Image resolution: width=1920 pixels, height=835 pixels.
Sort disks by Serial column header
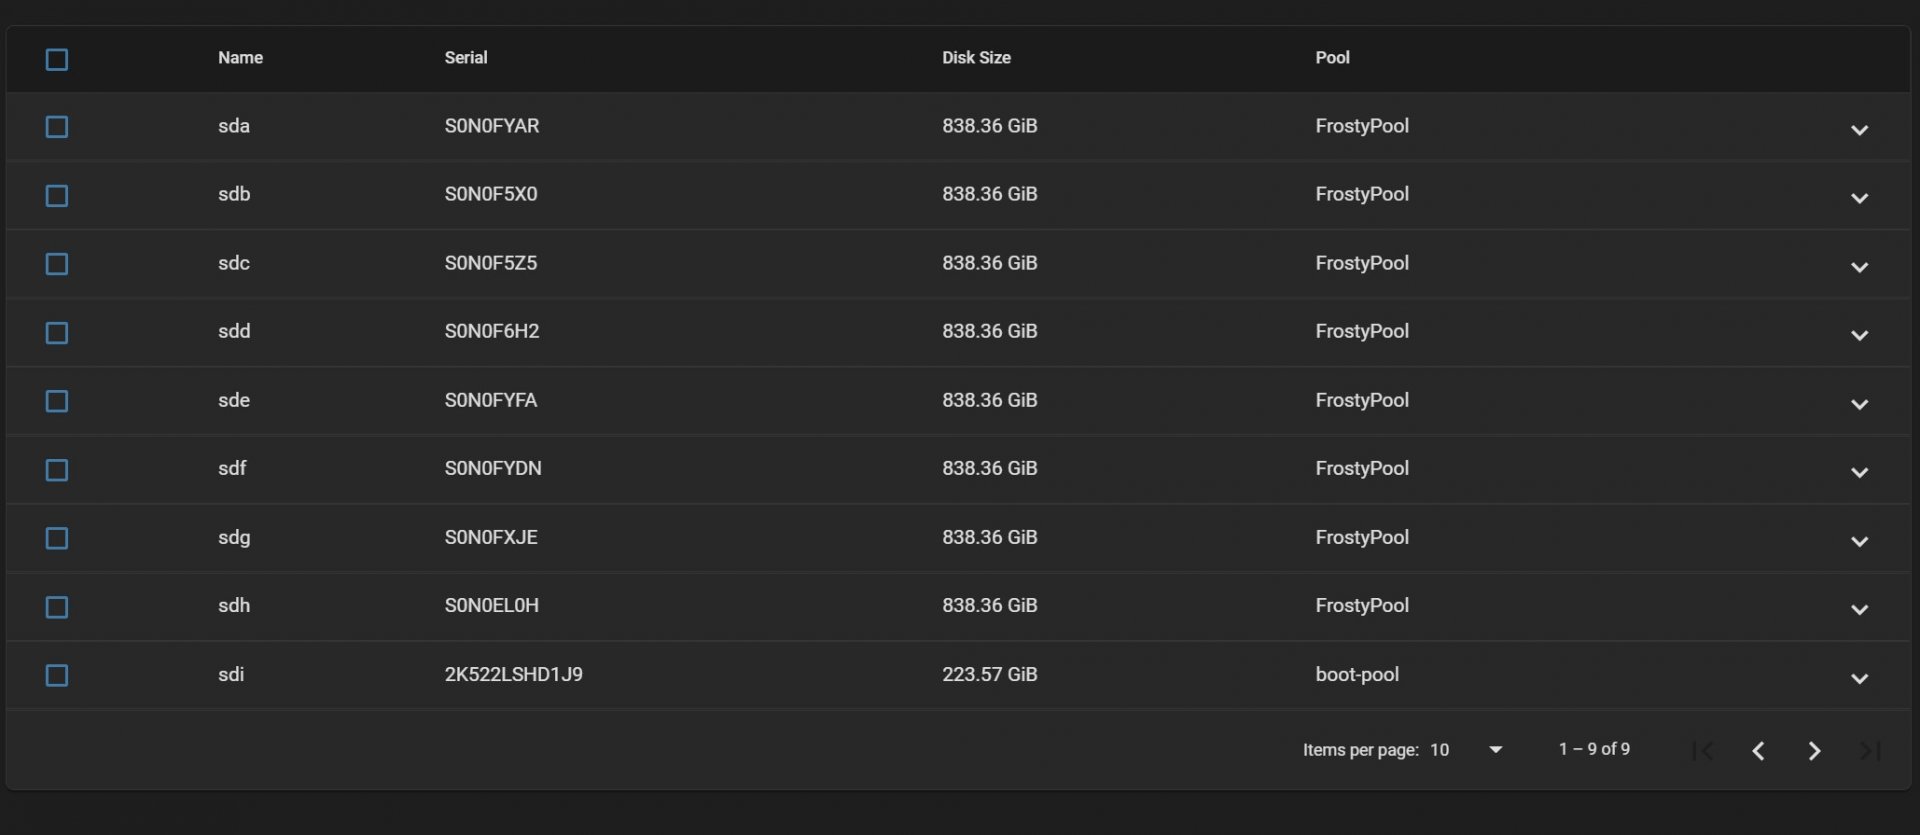(x=466, y=58)
